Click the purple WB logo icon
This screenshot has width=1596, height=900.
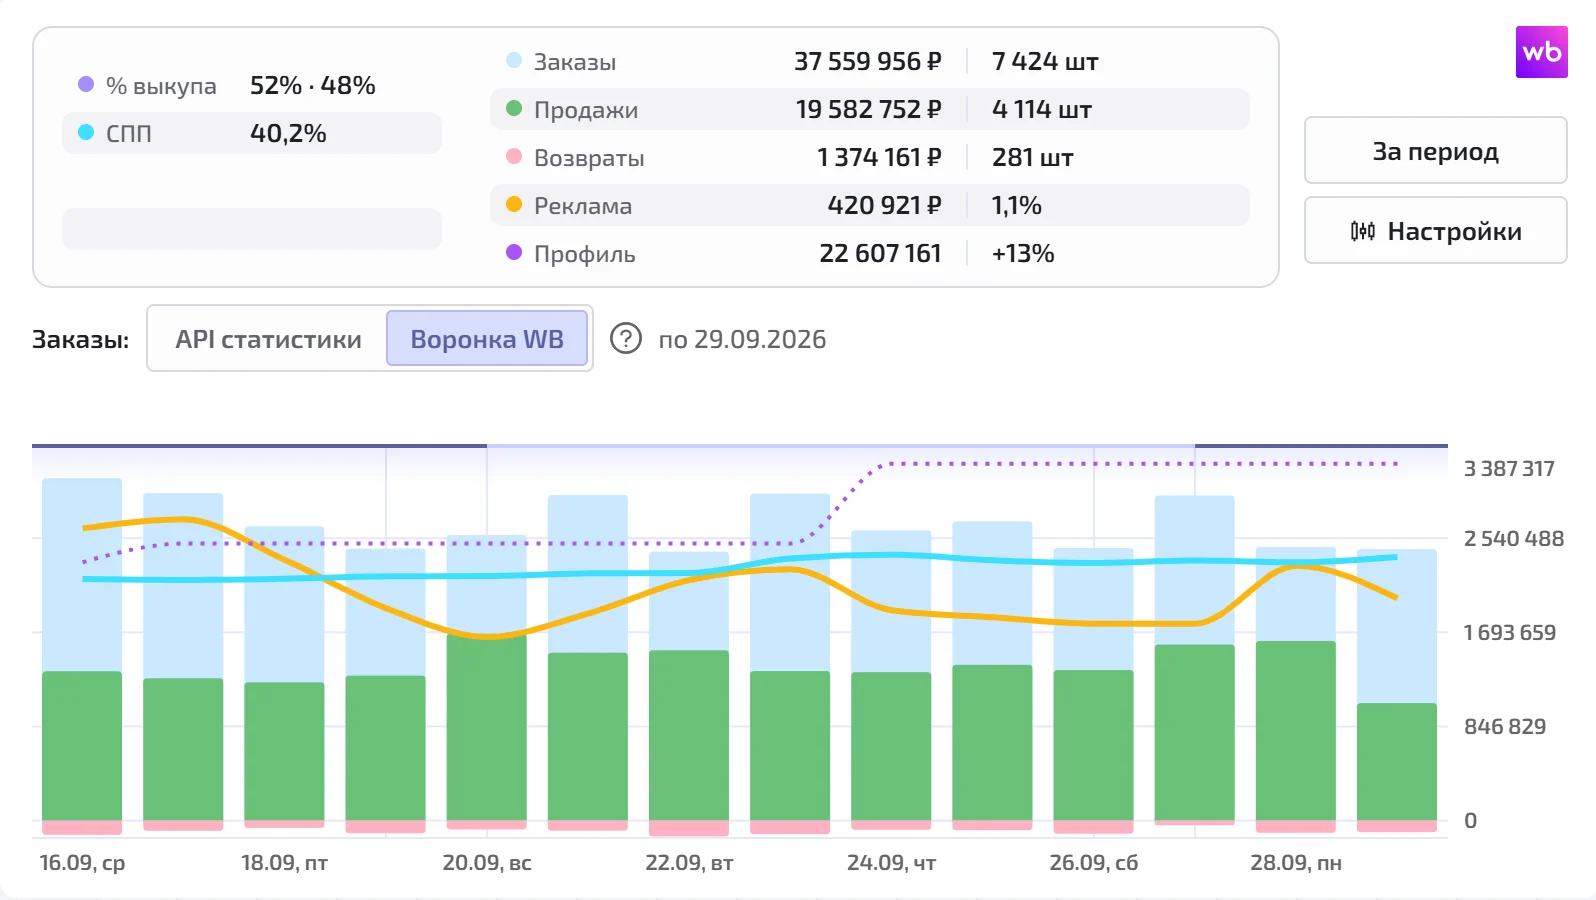(x=1541, y=52)
